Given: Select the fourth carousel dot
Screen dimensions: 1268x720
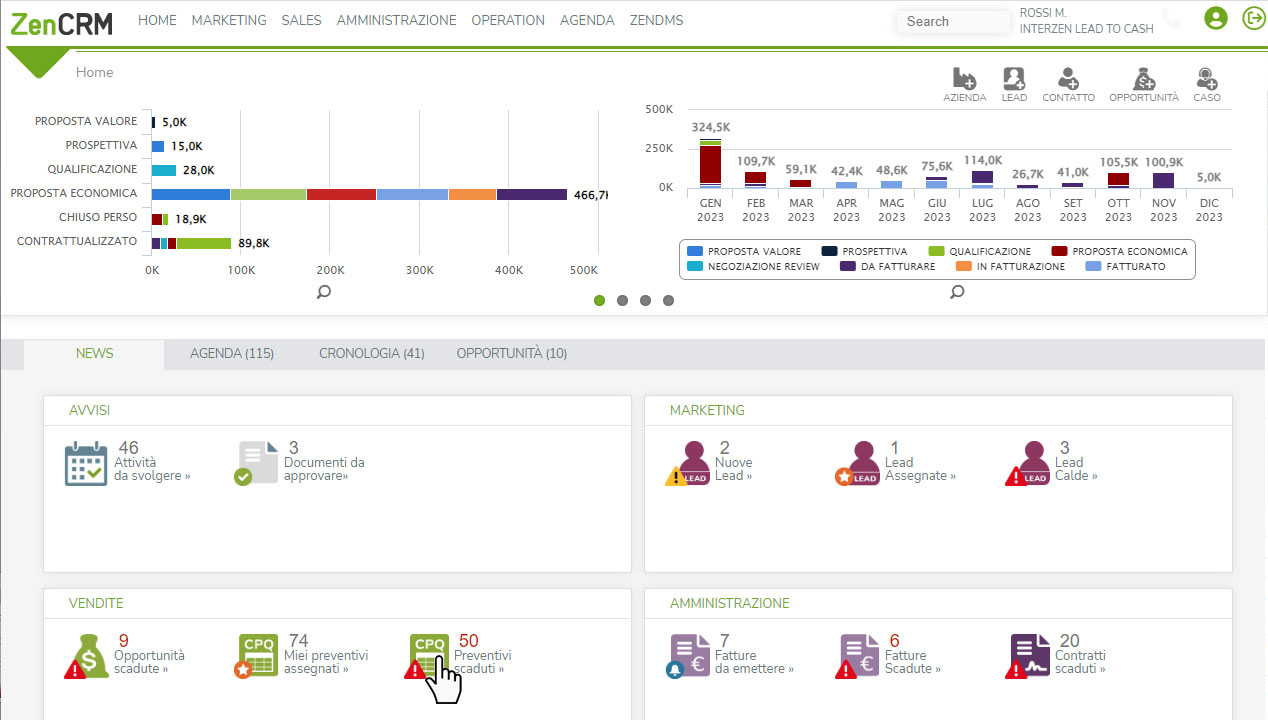Looking at the screenshot, I should [668, 300].
